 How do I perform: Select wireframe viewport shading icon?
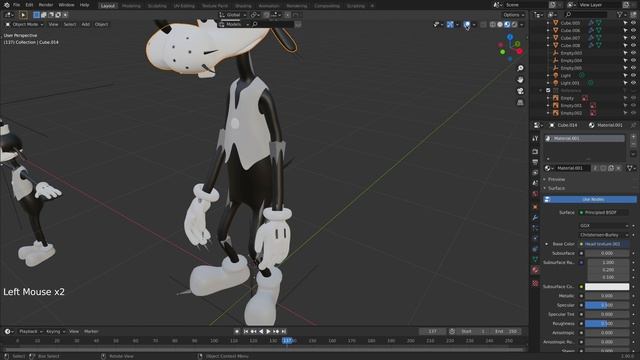(x=493, y=24)
